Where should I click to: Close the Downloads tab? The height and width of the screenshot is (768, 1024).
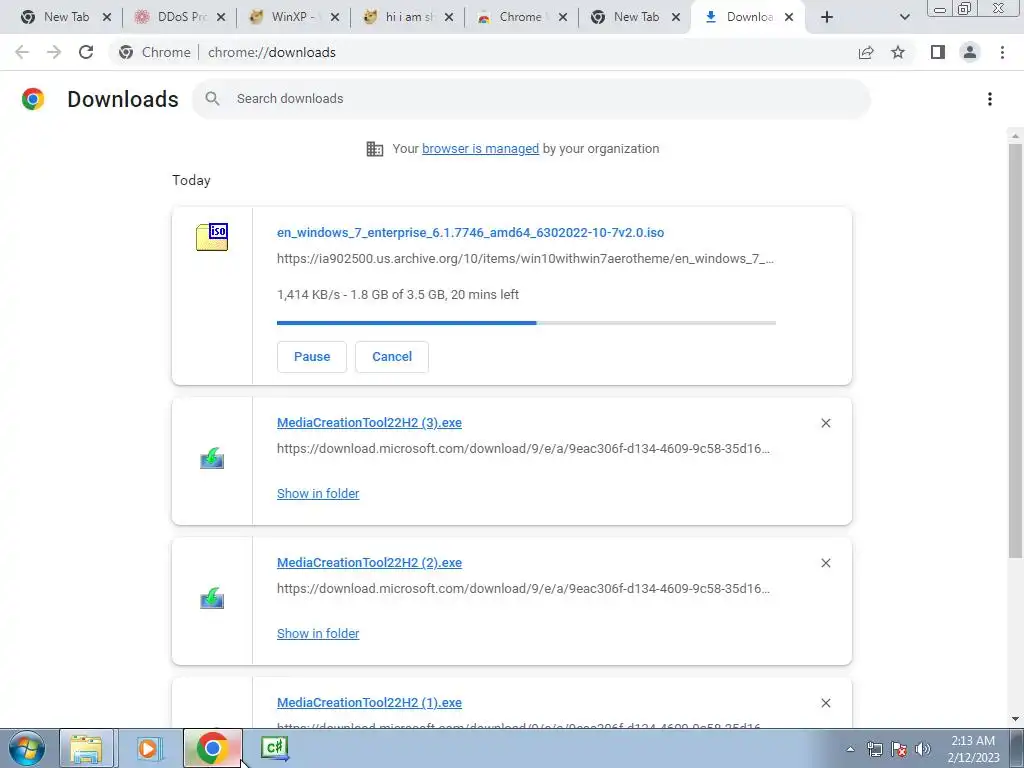[x=789, y=17]
